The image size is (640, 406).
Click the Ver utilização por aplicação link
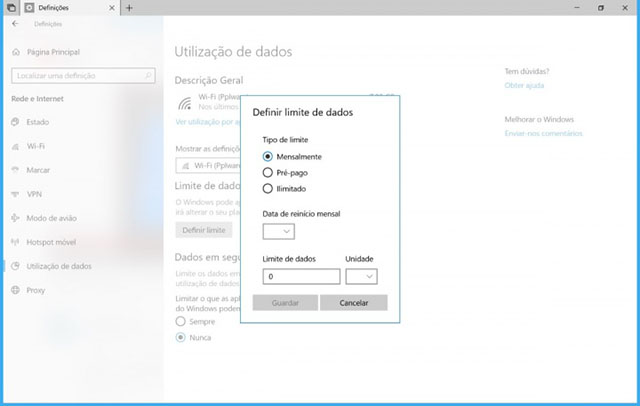[208, 122]
